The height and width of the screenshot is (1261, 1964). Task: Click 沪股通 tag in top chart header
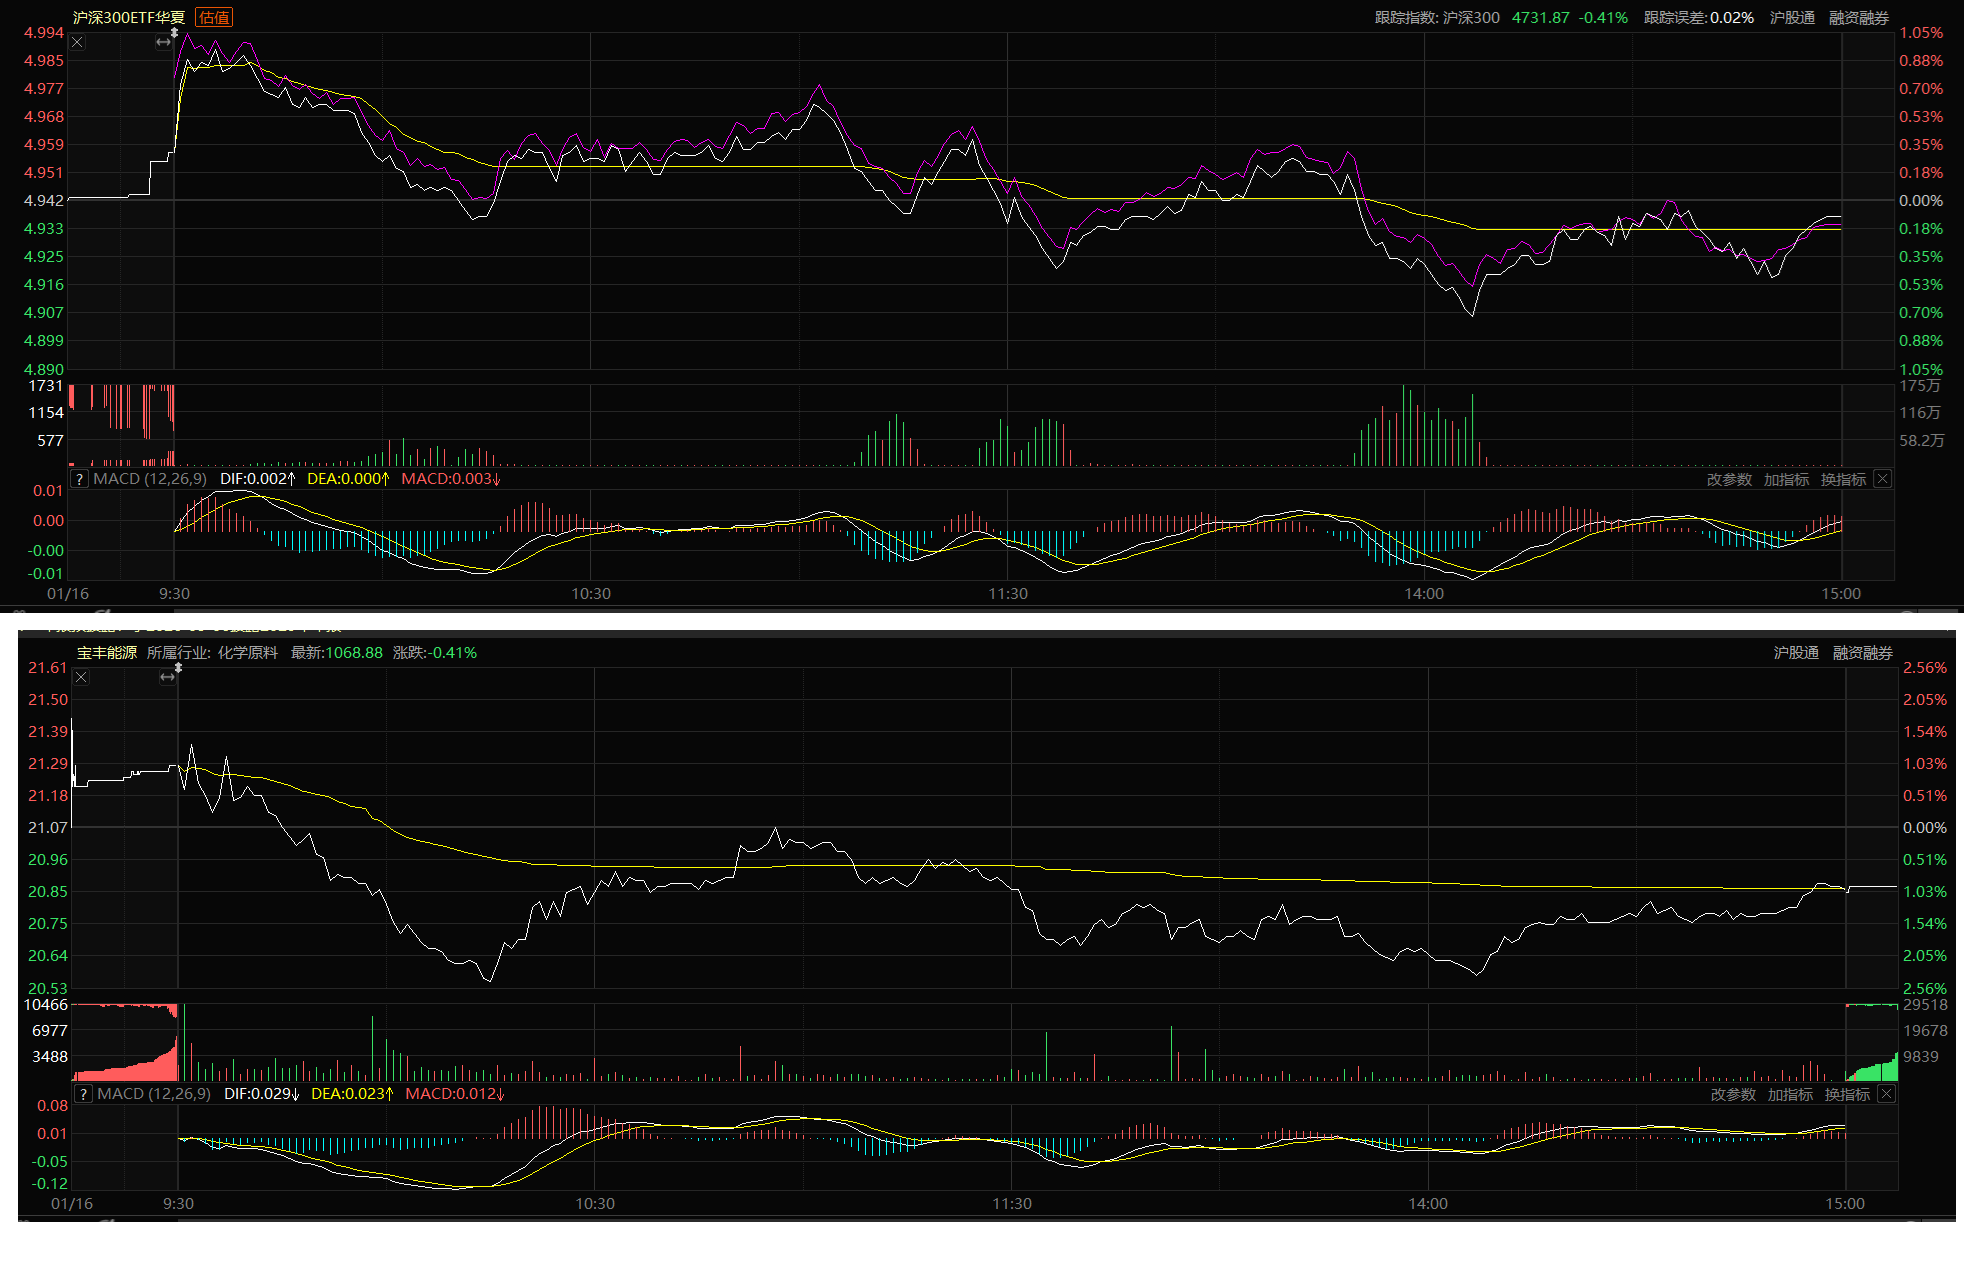tap(1792, 17)
